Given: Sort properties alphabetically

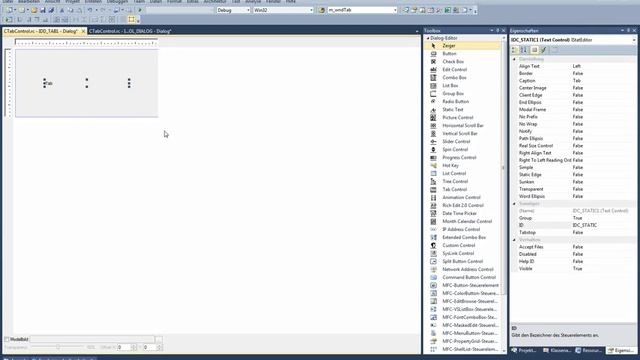Looking at the screenshot, I should [x=524, y=50].
